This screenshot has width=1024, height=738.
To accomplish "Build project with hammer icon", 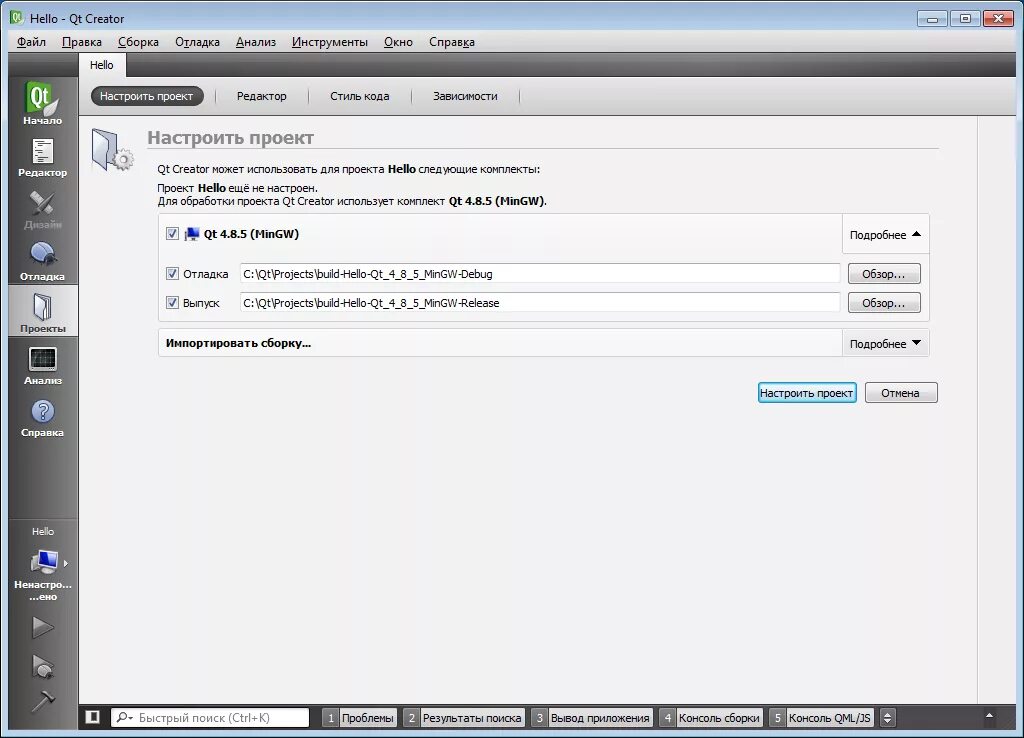I will point(42,701).
